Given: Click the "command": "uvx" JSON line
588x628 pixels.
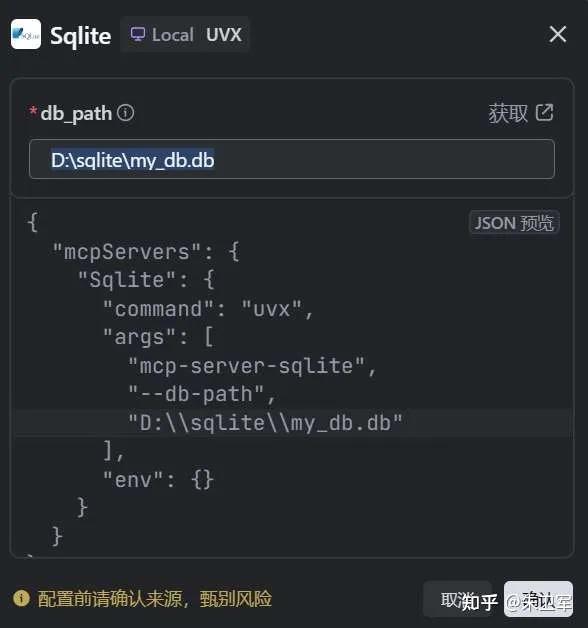Looking at the screenshot, I should [x=207, y=309].
